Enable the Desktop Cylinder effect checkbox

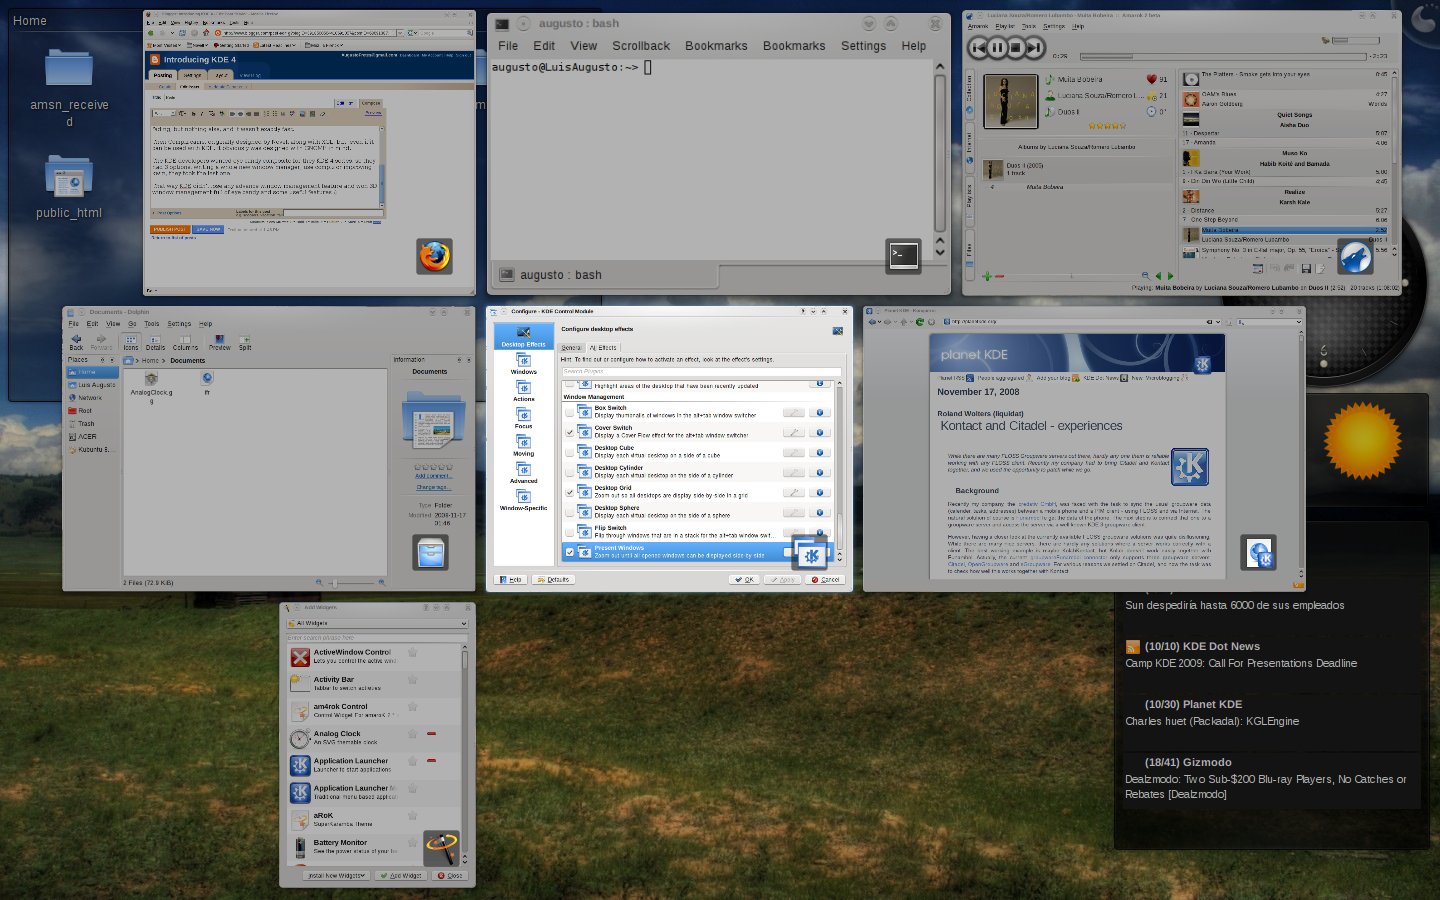[570, 472]
